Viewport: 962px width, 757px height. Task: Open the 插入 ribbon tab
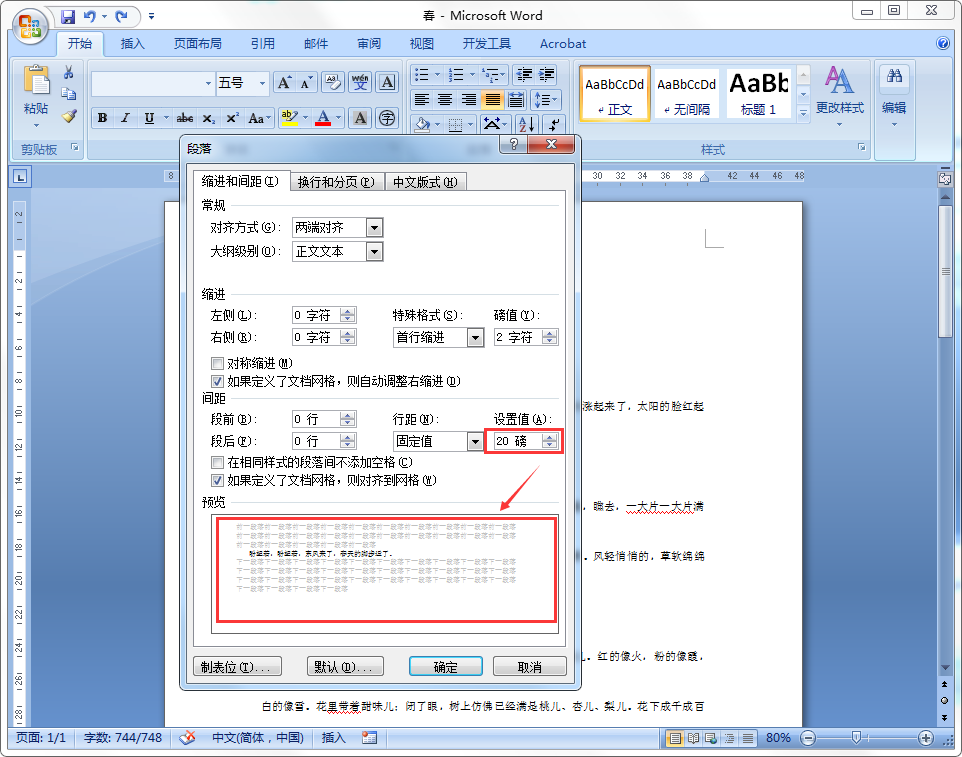pos(133,44)
